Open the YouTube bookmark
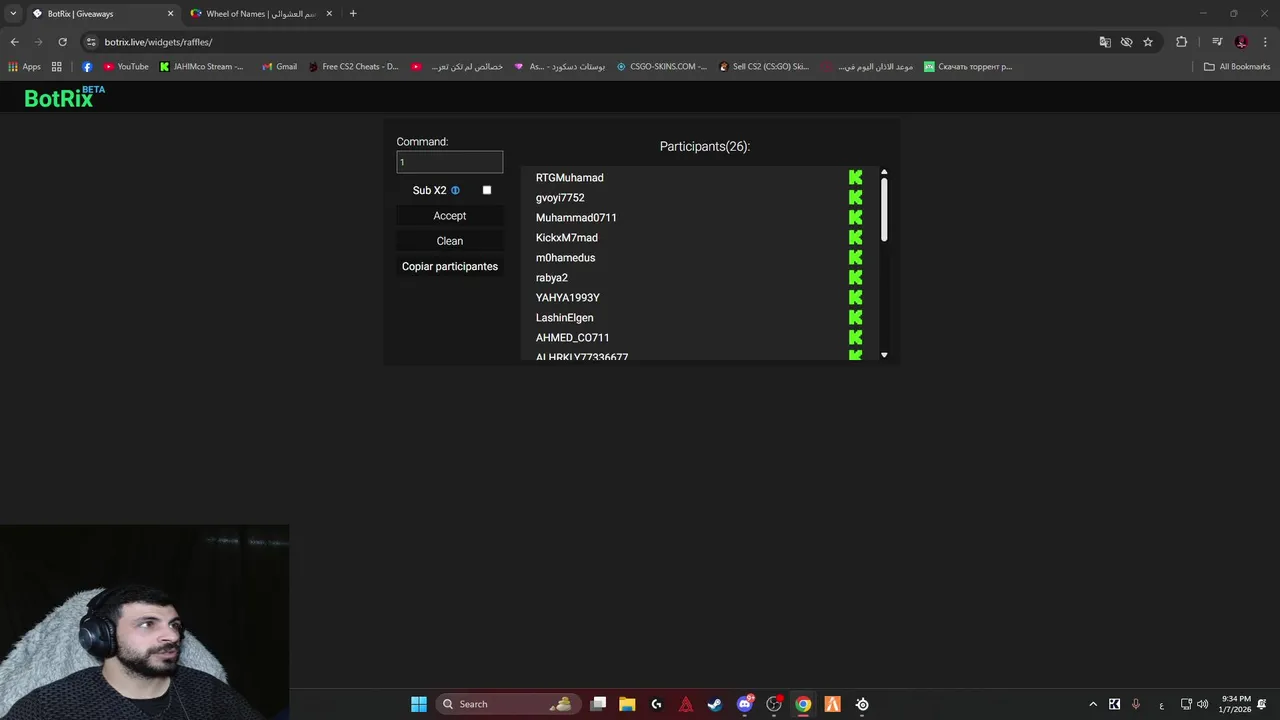Viewport: 1280px width, 720px height. (x=126, y=67)
